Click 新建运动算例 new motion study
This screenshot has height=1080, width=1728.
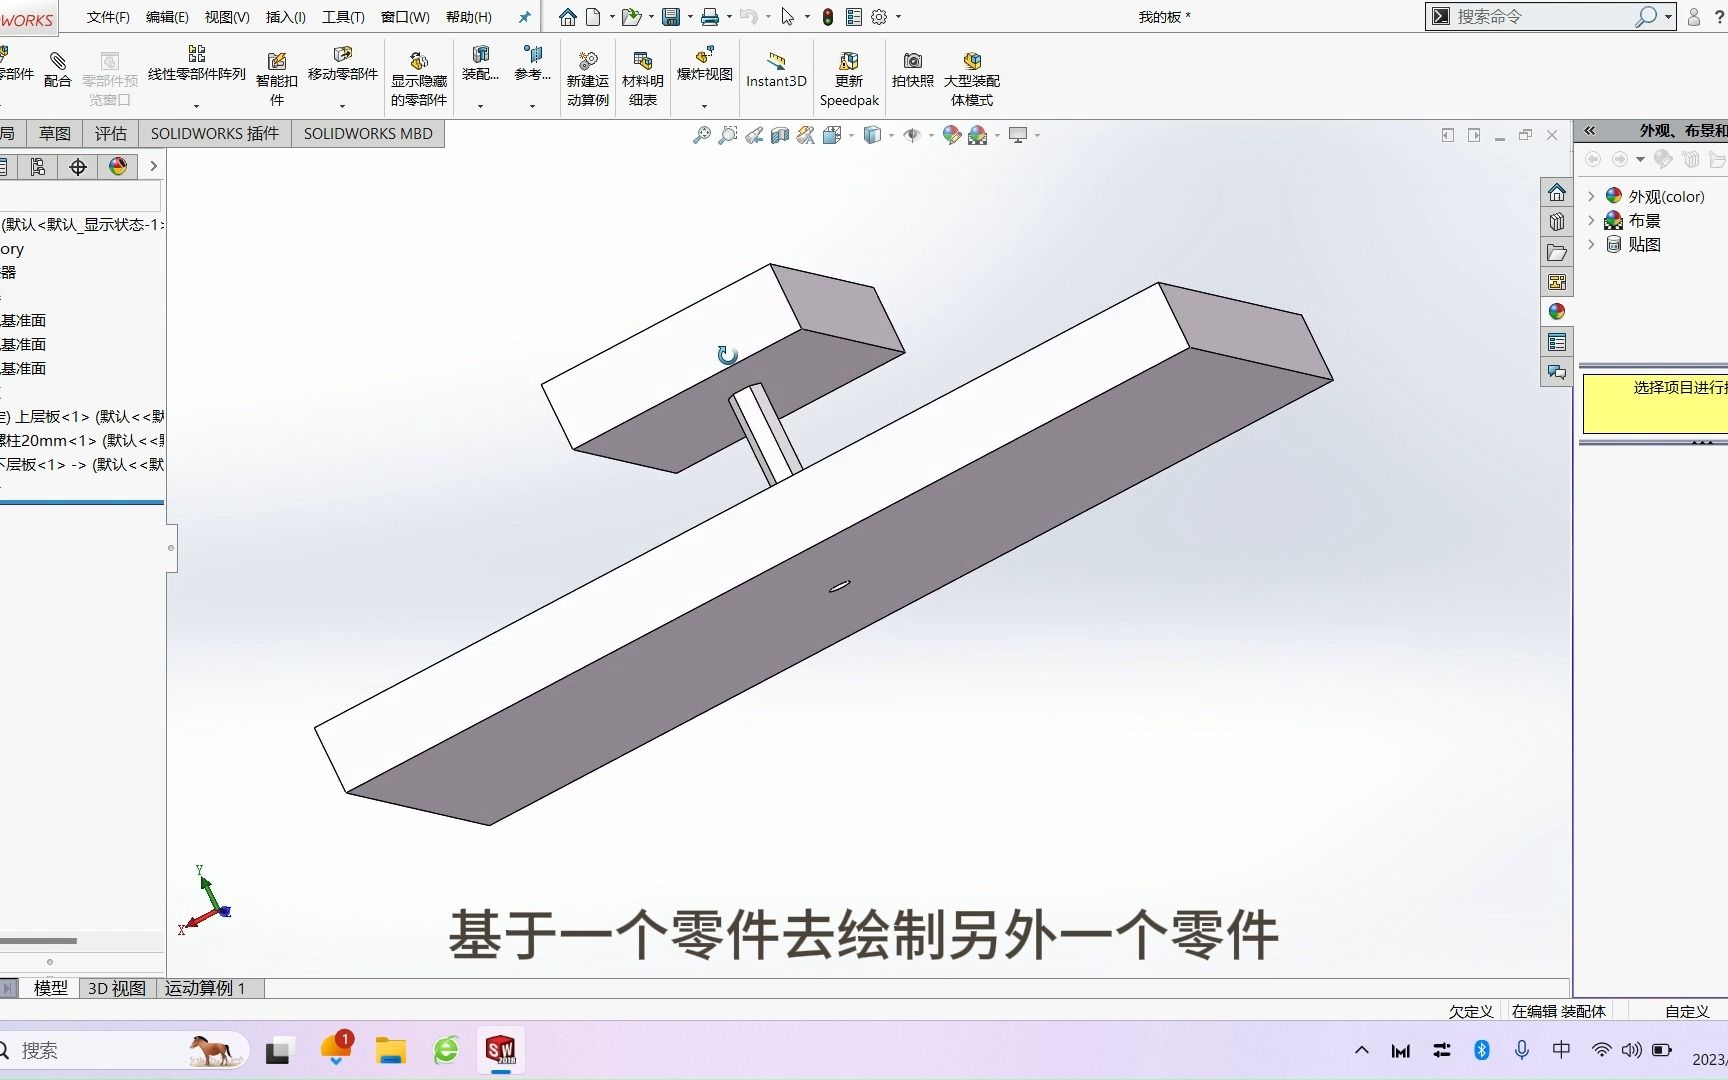pyautogui.click(x=588, y=80)
